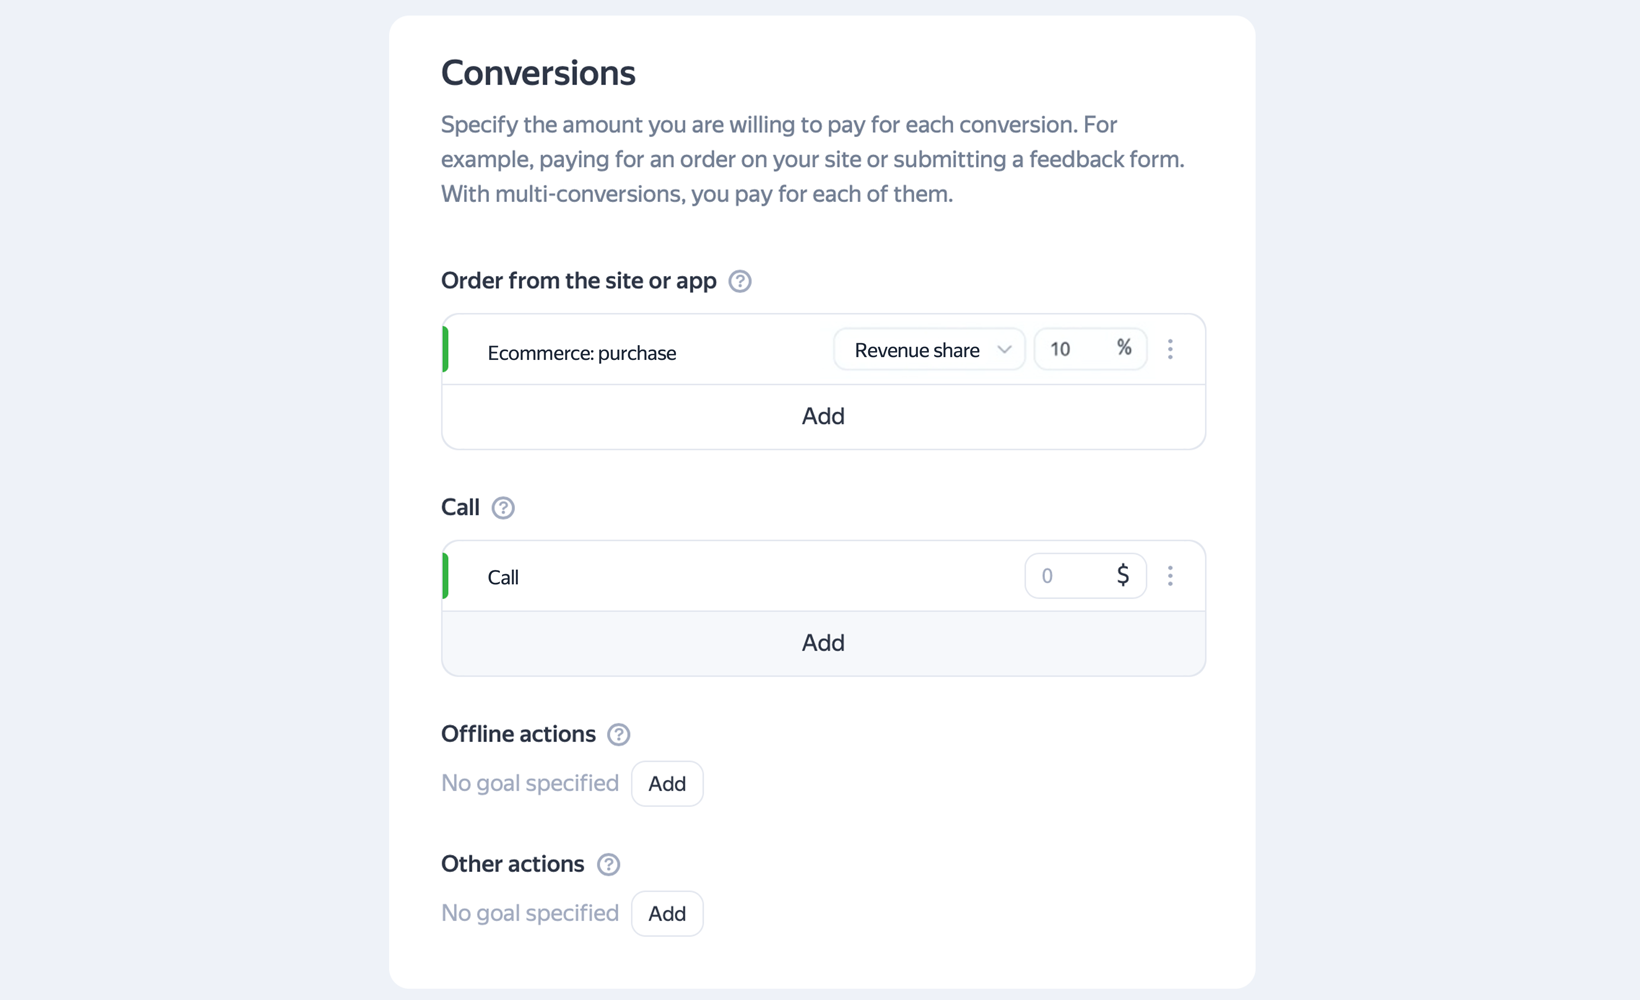1640x1000 pixels.
Task: Click the Offline actions help icon
Action: click(x=619, y=735)
